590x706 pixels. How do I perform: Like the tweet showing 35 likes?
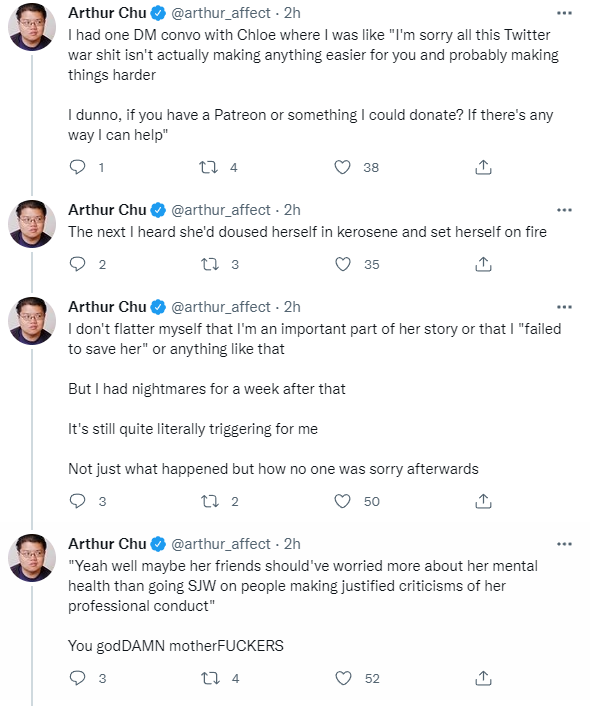click(x=343, y=264)
